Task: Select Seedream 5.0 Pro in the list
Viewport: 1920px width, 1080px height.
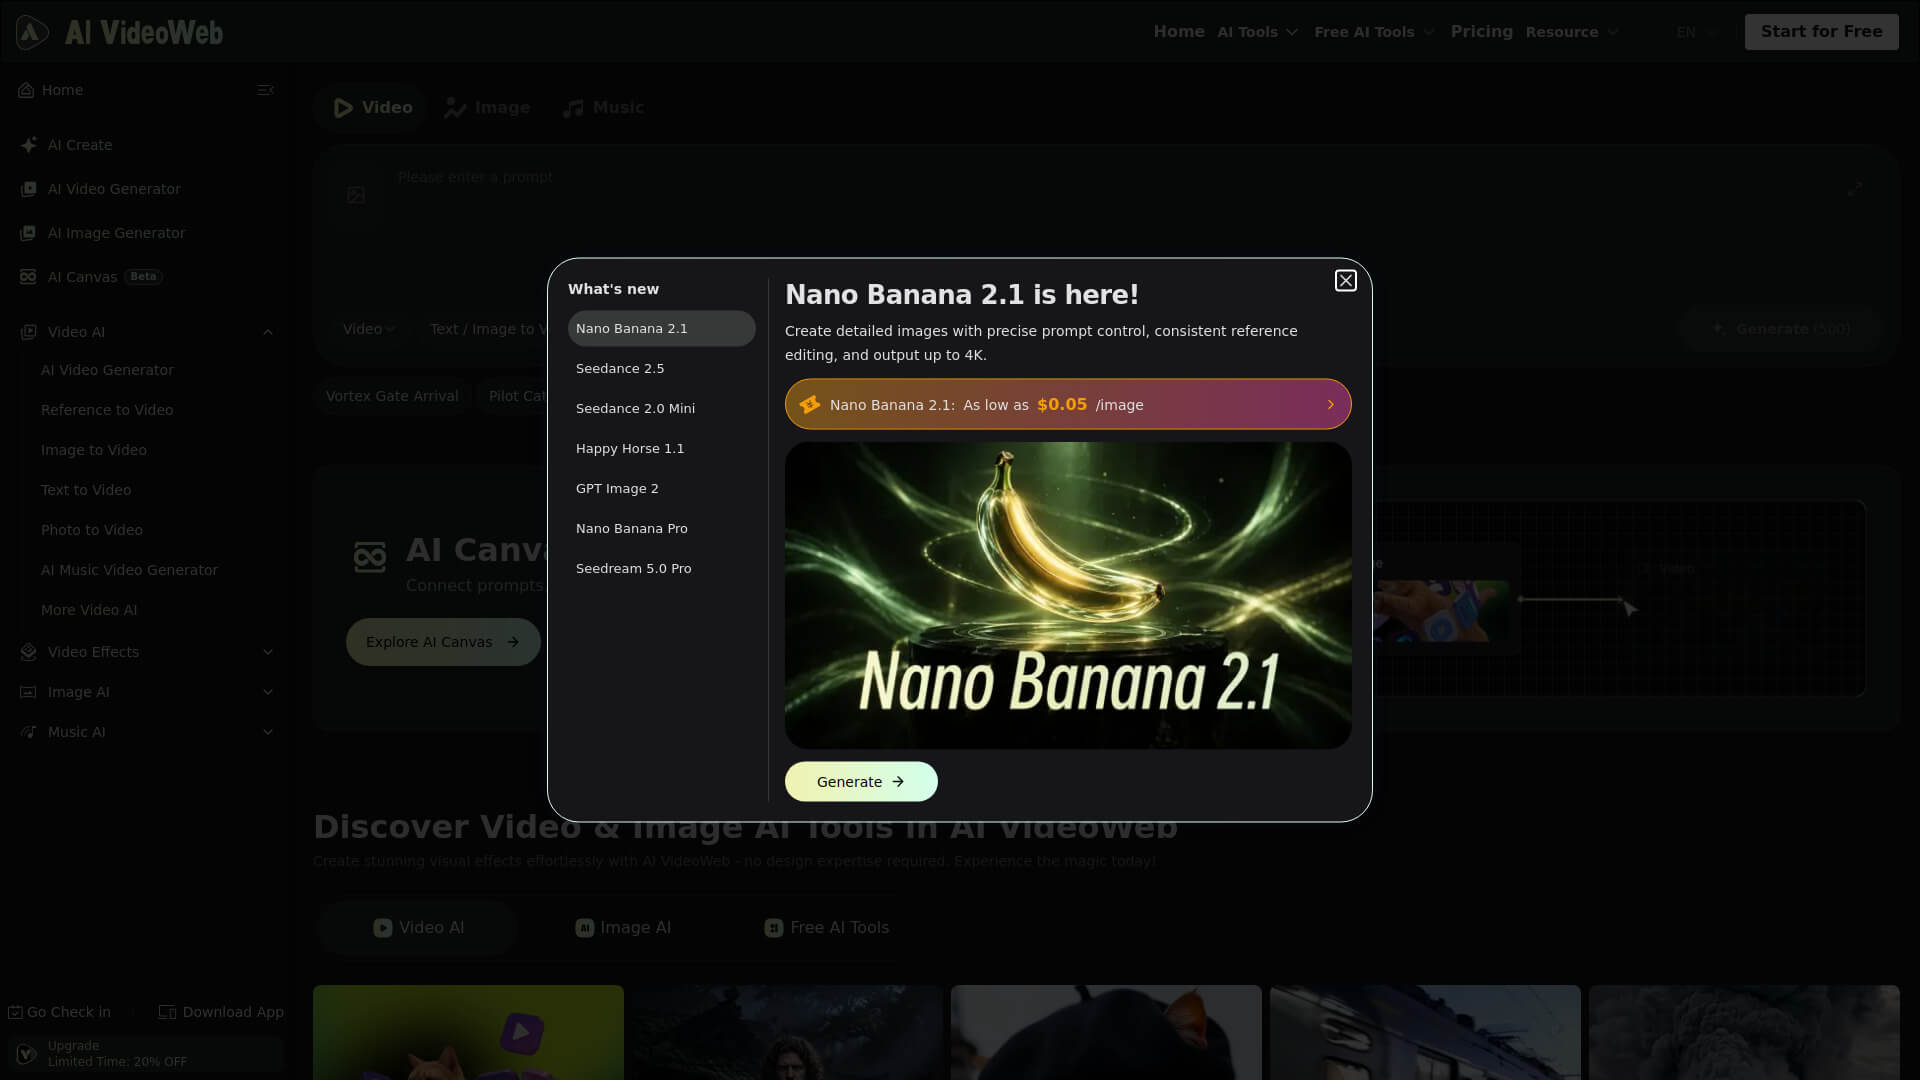Action: coord(661,569)
